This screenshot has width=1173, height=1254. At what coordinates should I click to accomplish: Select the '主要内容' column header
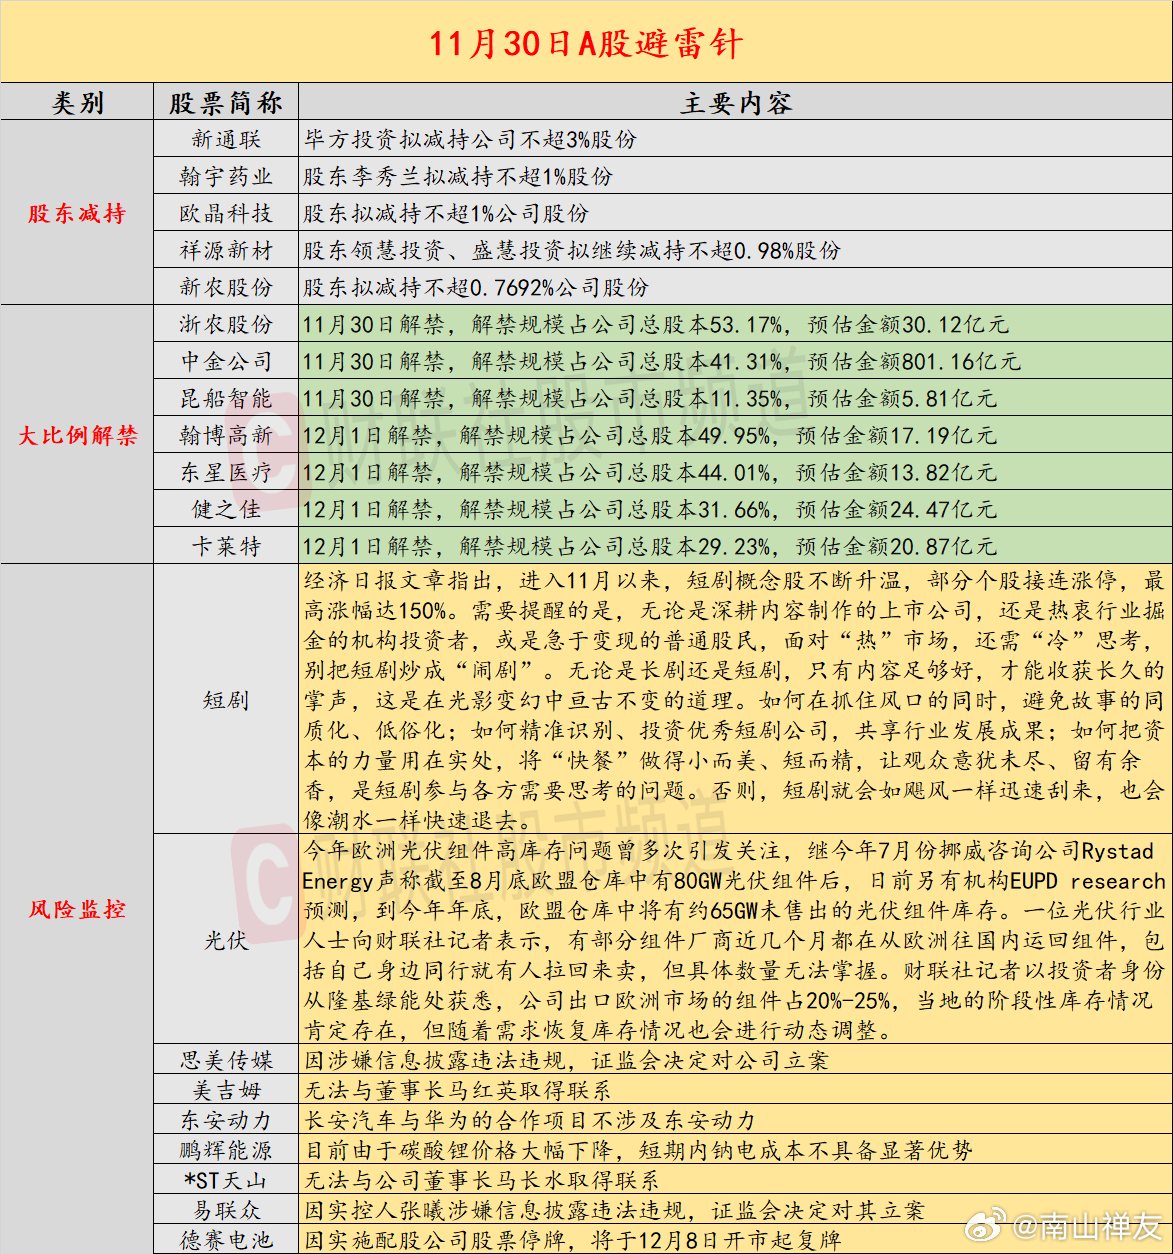point(735,102)
